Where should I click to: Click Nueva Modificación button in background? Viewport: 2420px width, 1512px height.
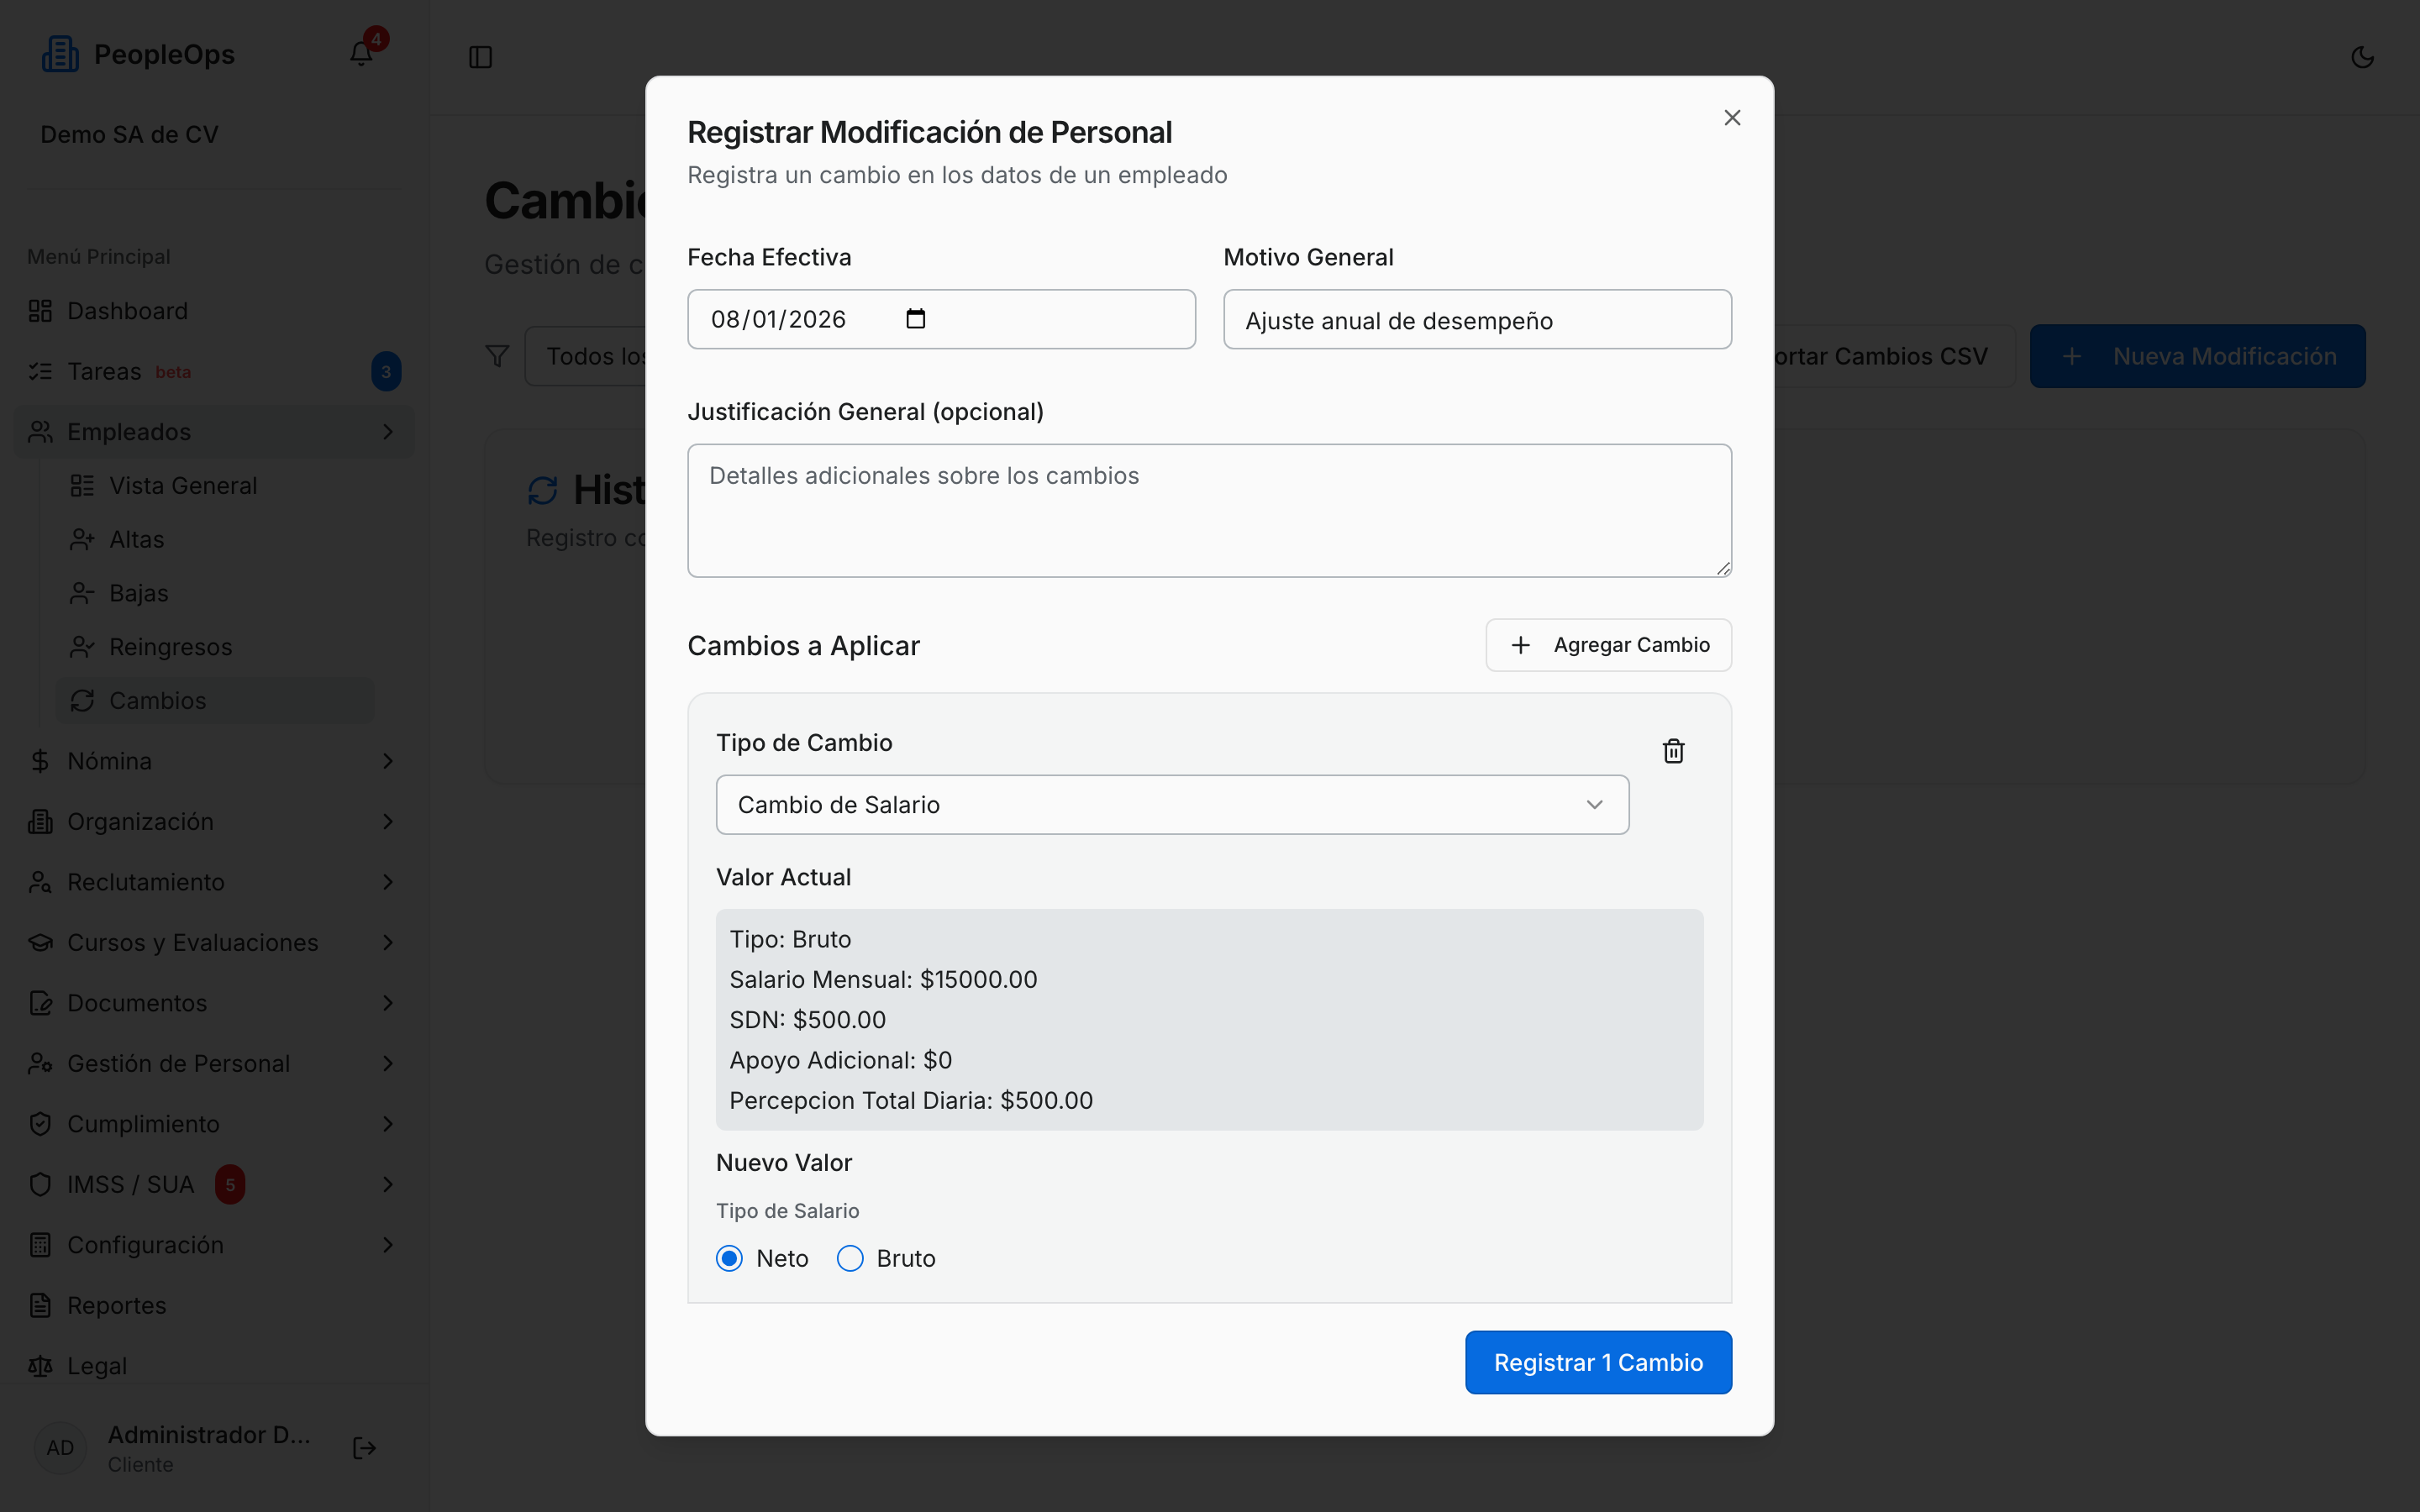point(2197,356)
